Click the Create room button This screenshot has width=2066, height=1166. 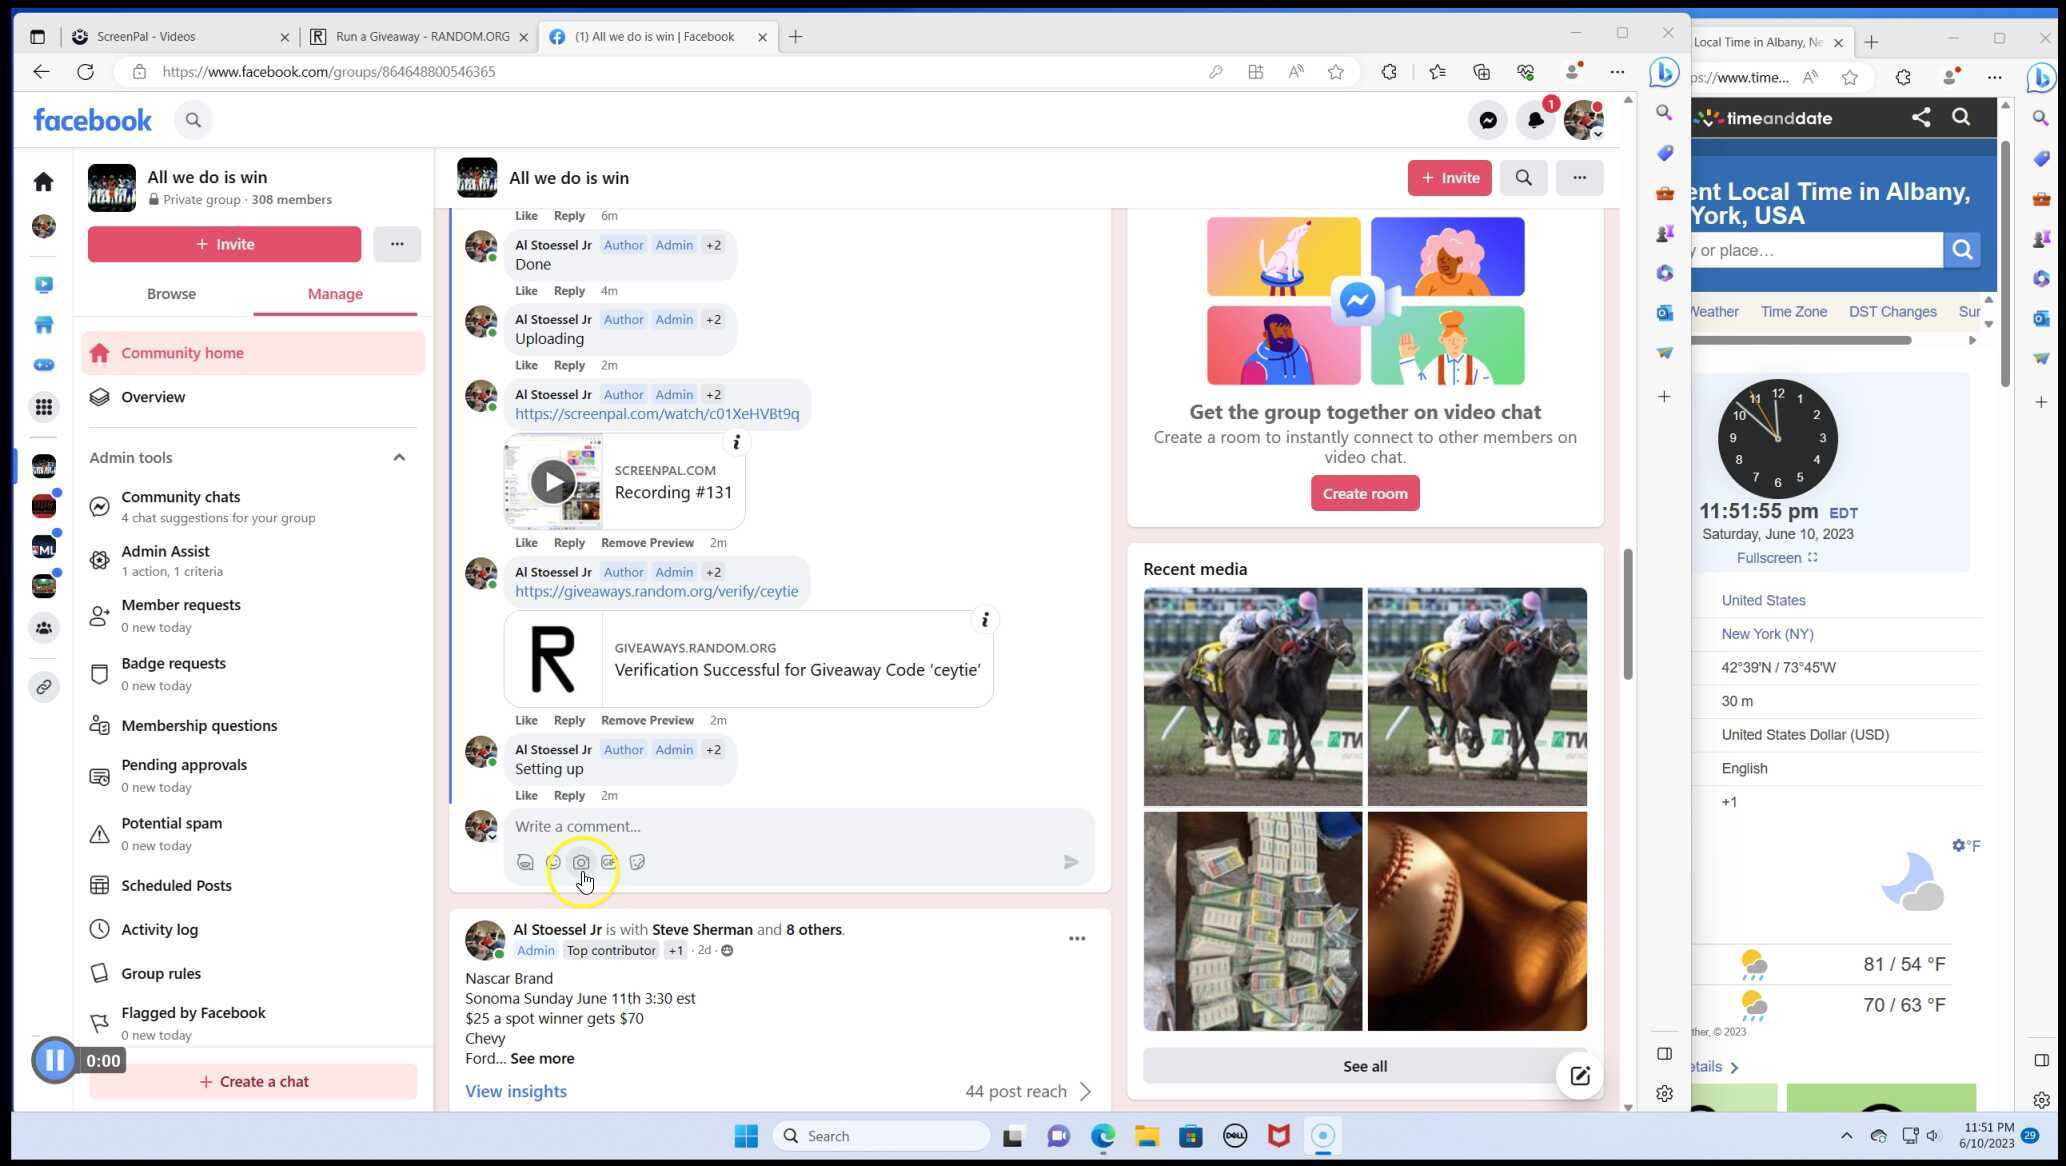(1364, 493)
